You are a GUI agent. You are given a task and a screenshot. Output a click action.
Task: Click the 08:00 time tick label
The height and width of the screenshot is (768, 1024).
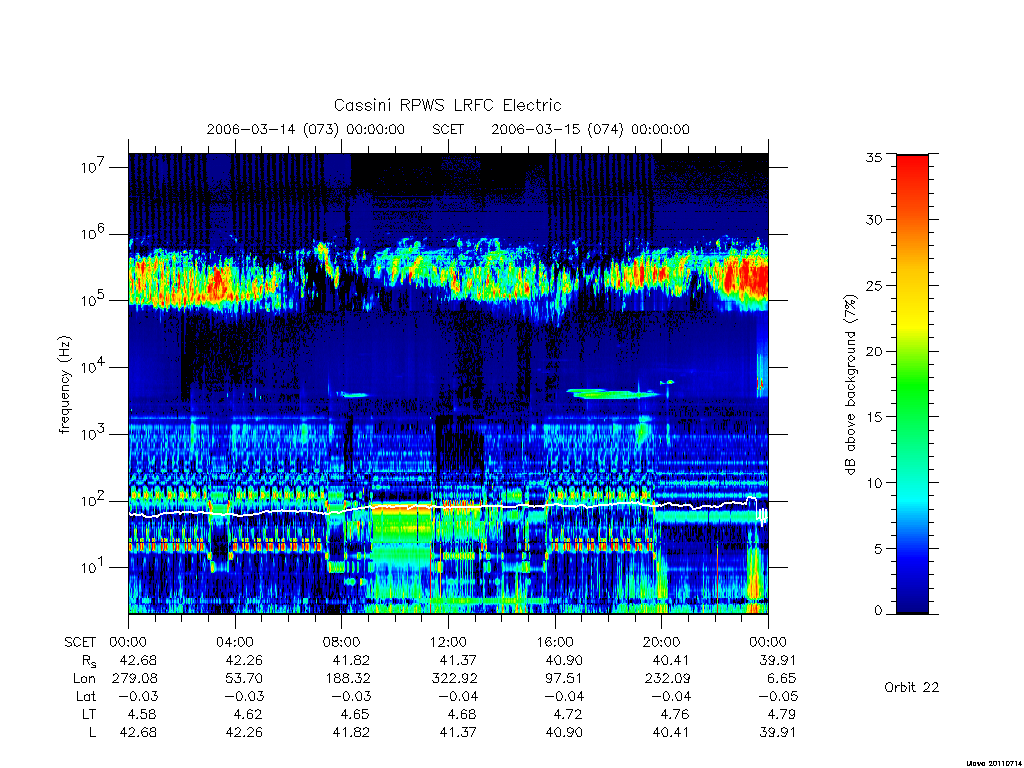(x=342, y=643)
